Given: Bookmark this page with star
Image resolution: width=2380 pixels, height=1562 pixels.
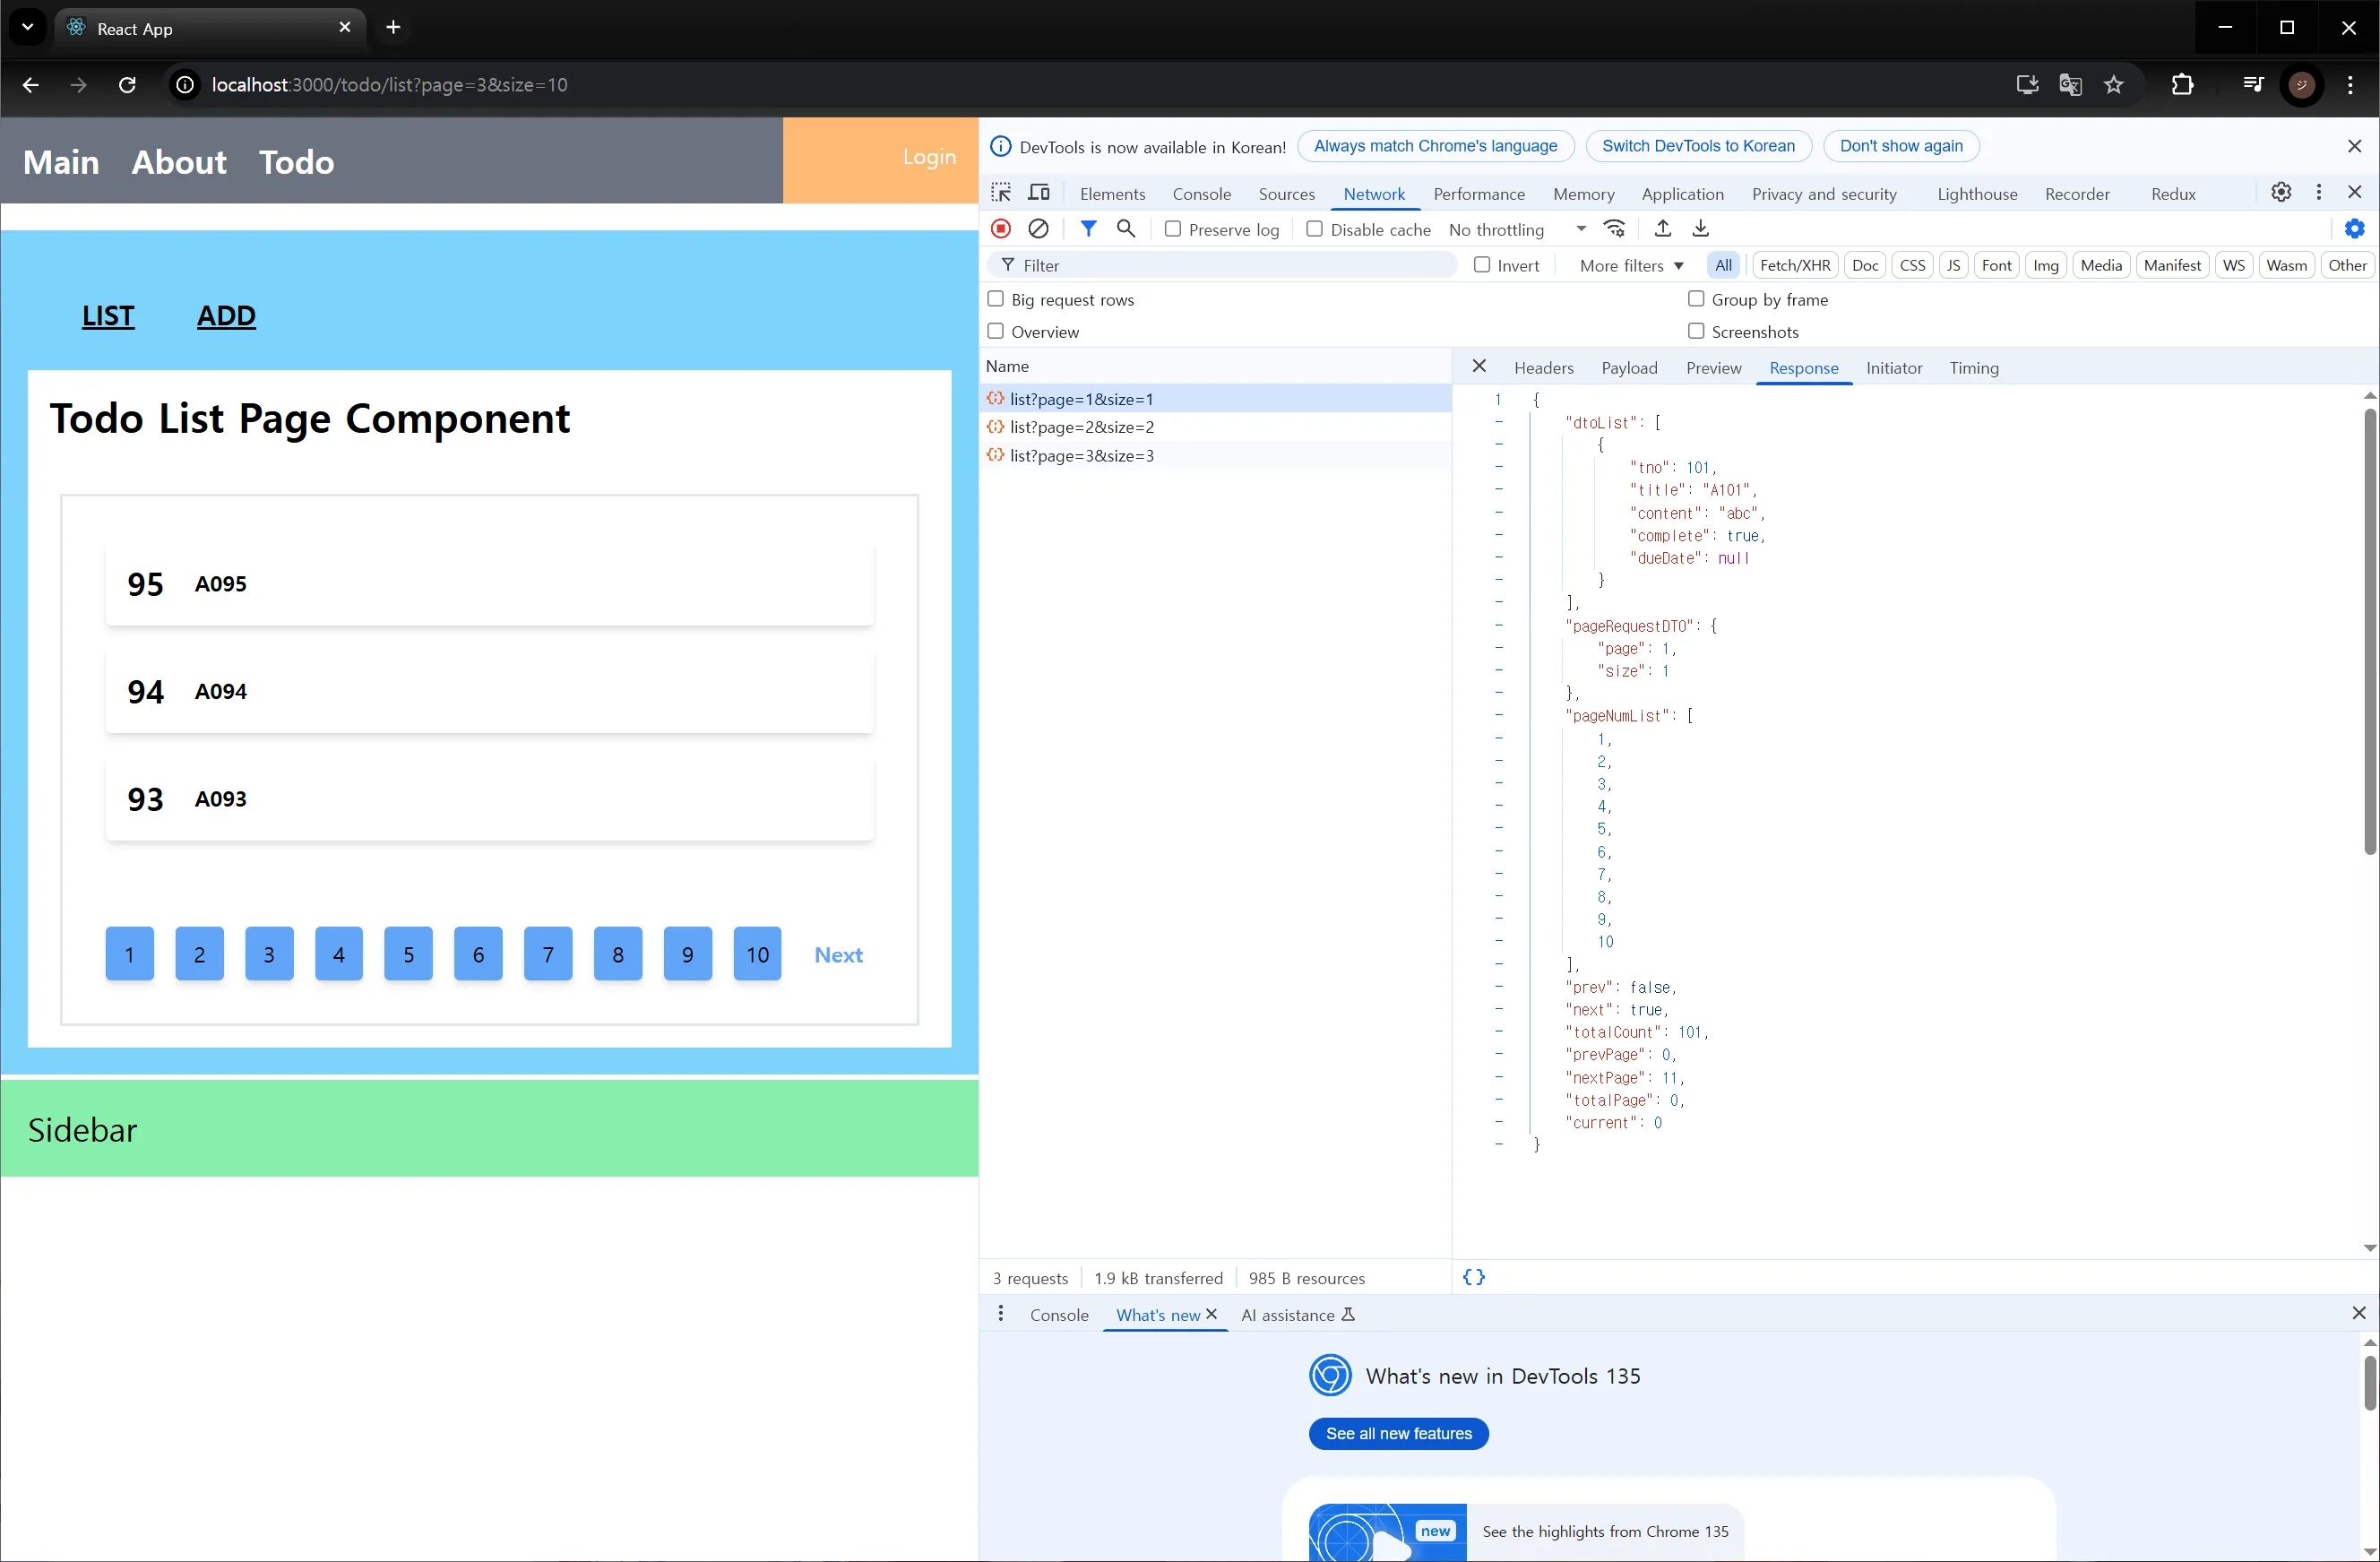Looking at the screenshot, I should (x=2113, y=85).
